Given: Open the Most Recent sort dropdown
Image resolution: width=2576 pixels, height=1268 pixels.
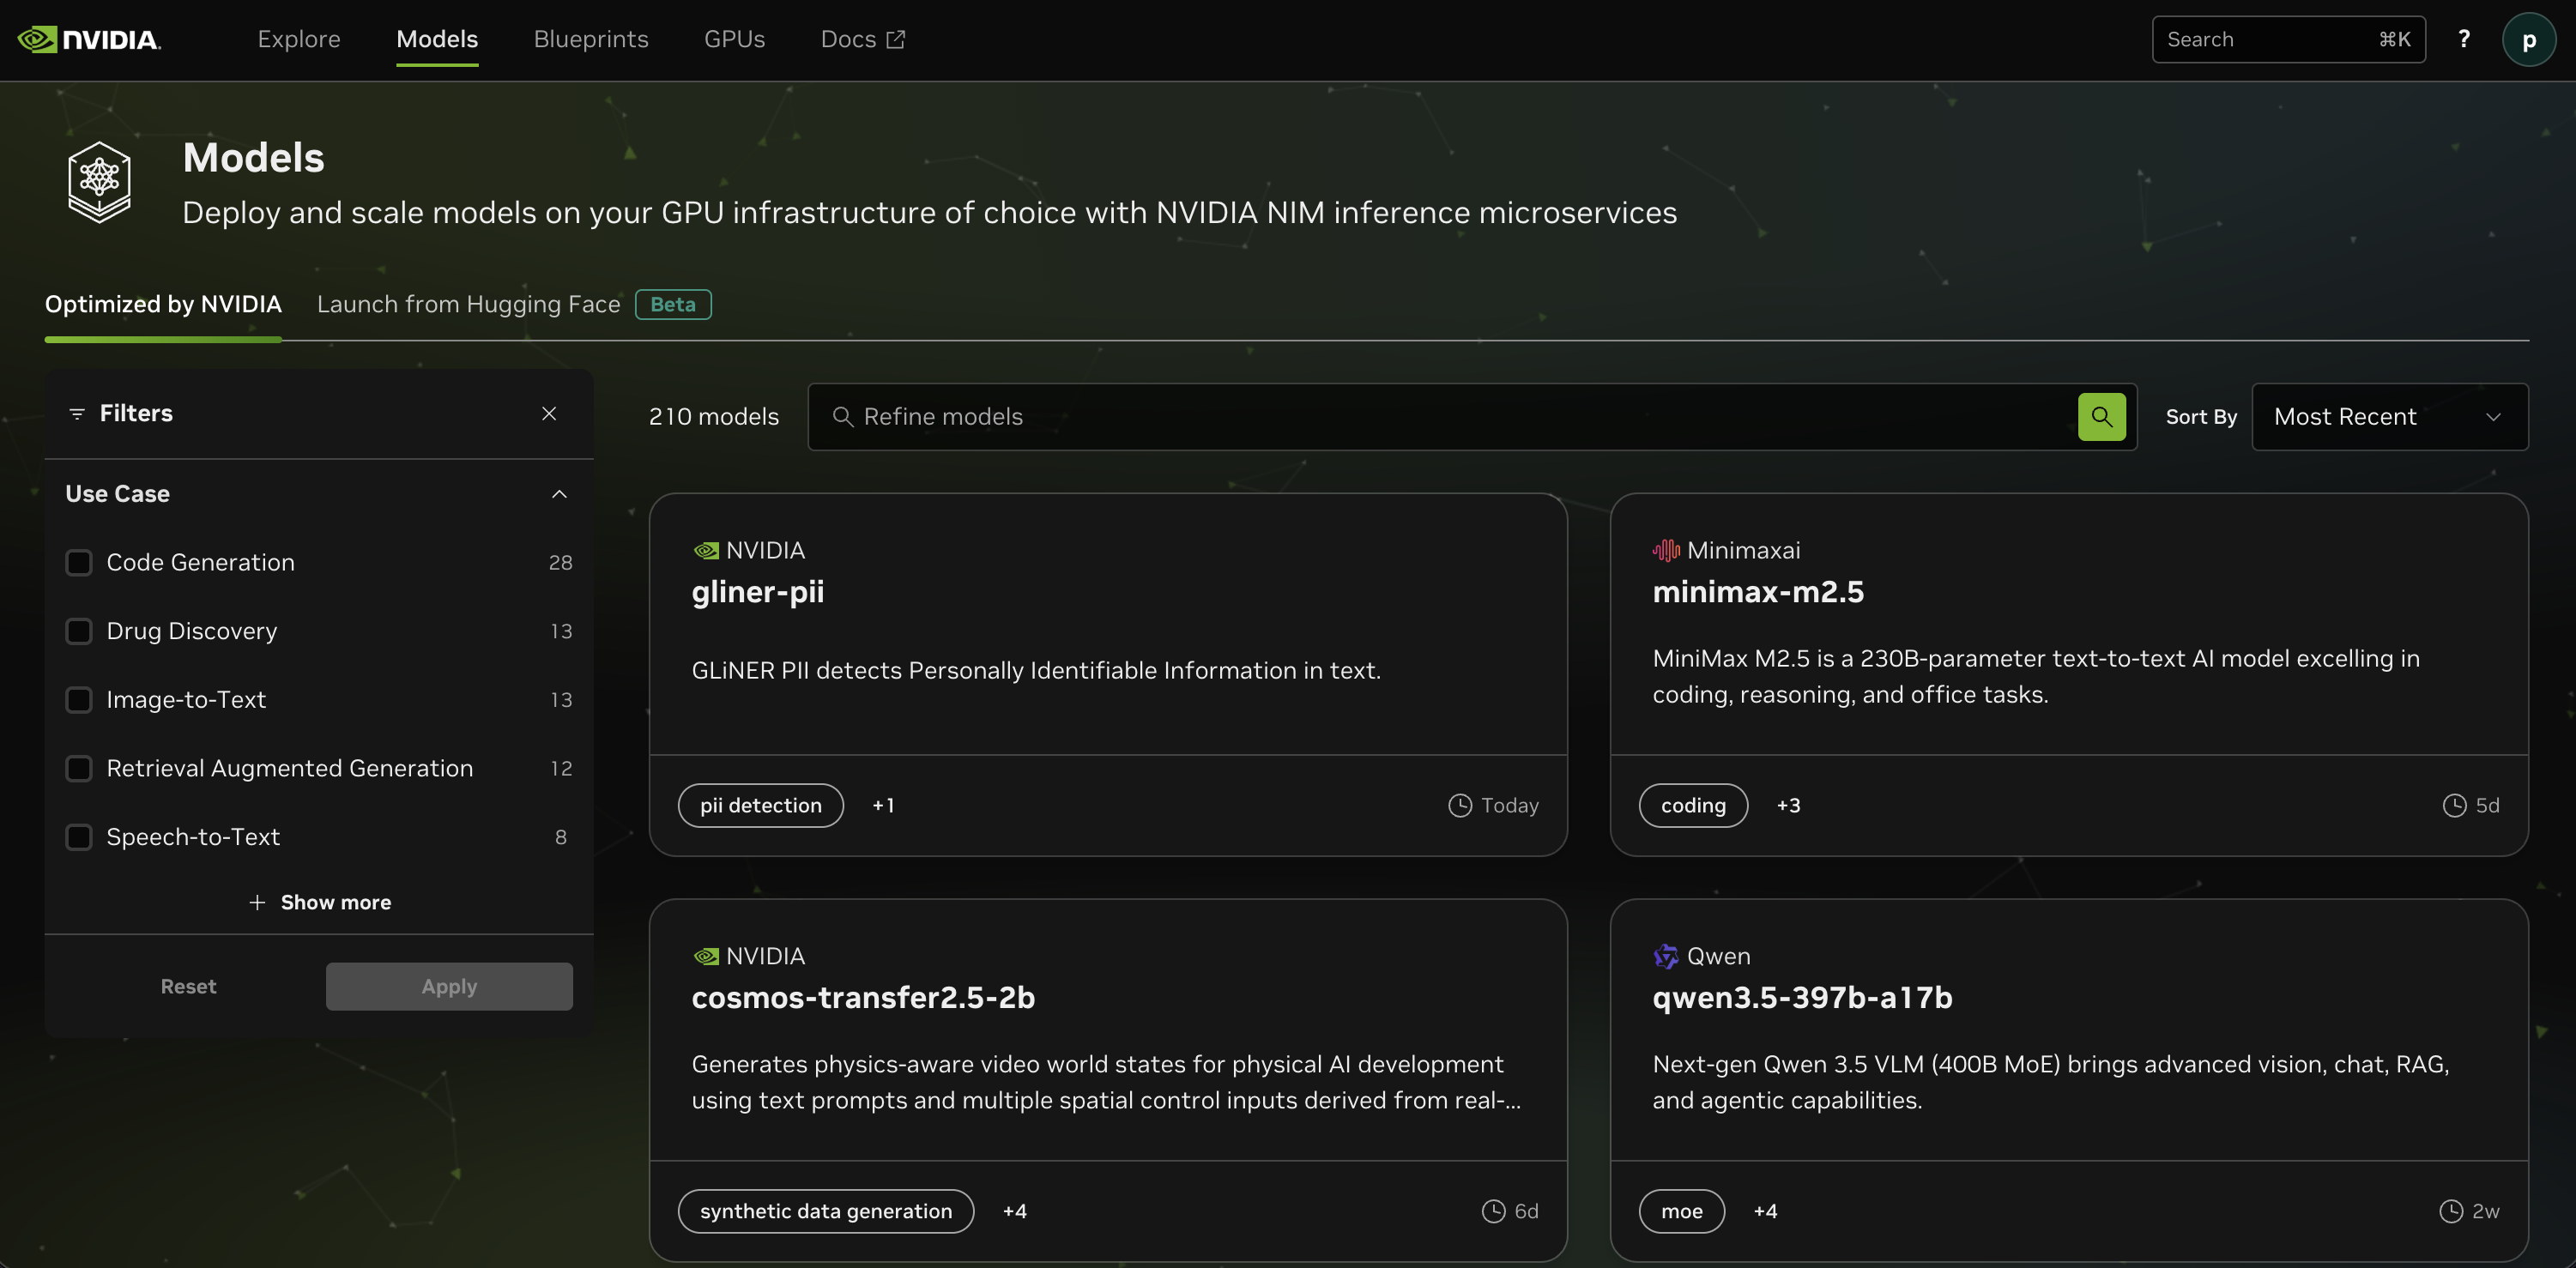Looking at the screenshot, I should [2389, 416].
